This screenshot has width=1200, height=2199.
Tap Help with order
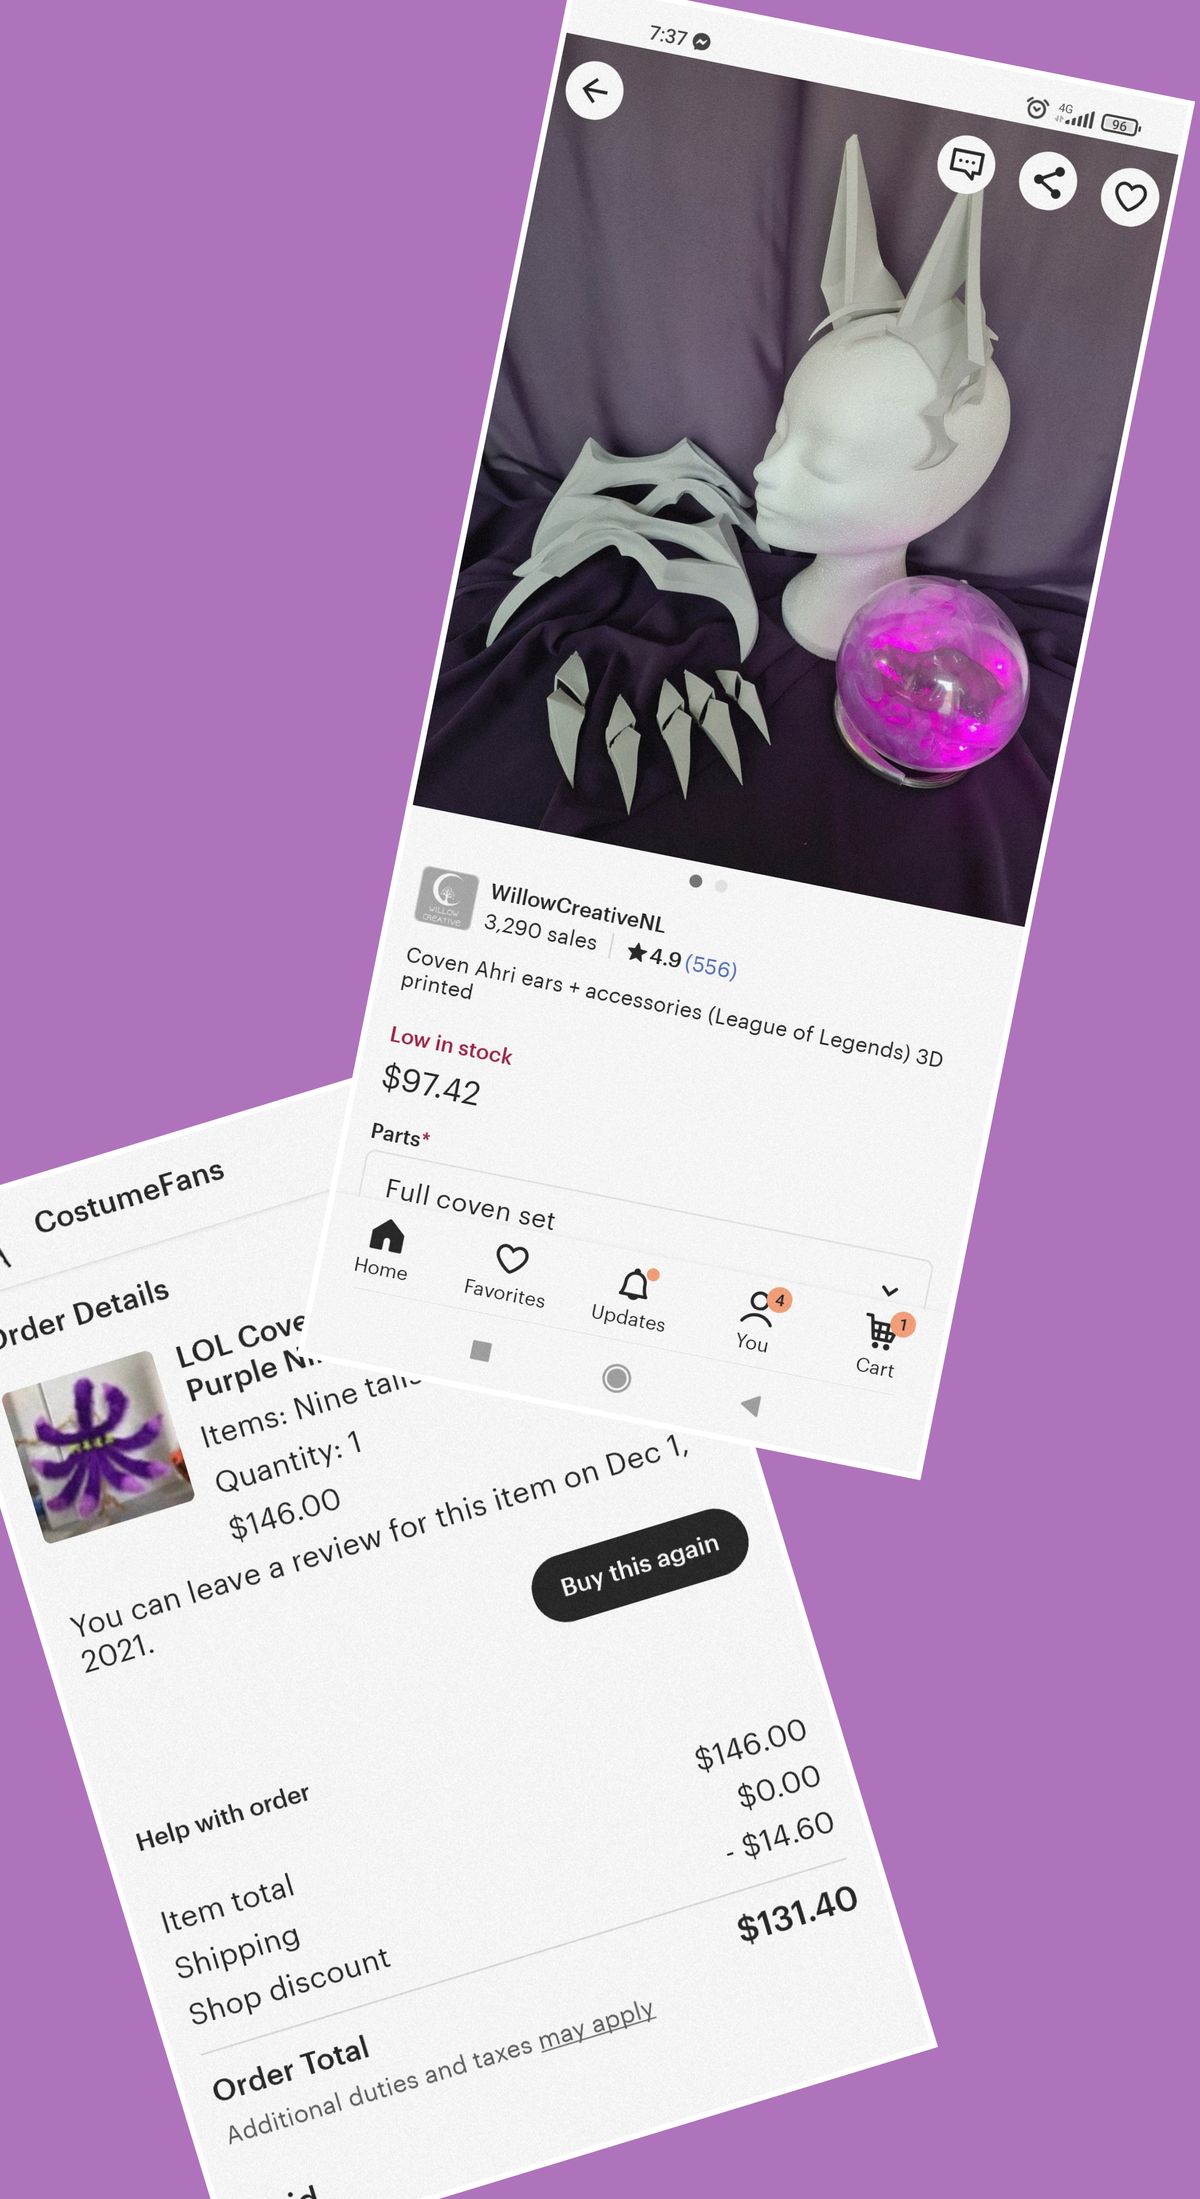click(x=222, y=1818)
